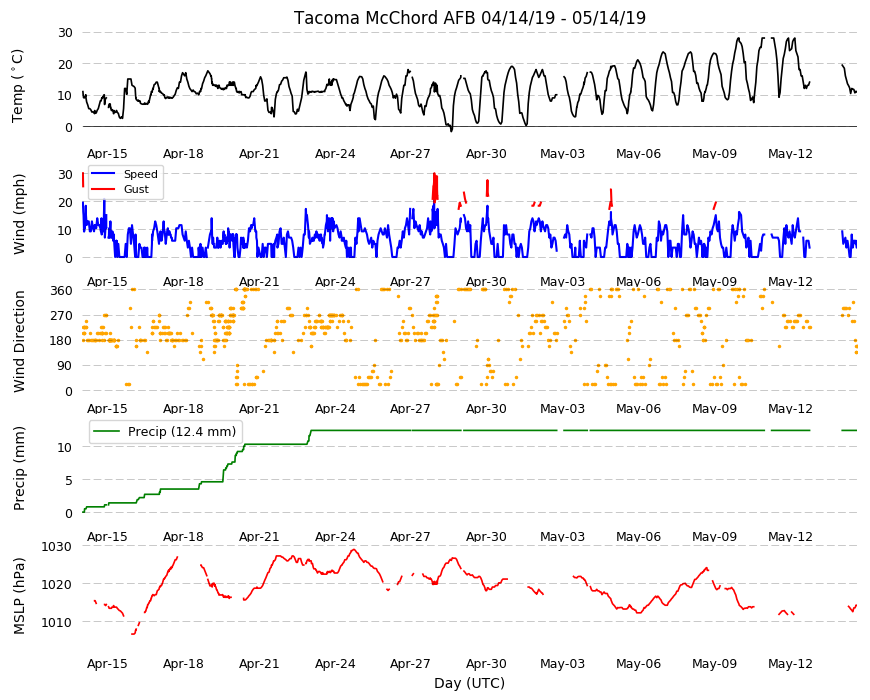Click the Apr-24 tick under the wind speed plot
The image size is (870, 700).
coord(335,281)
